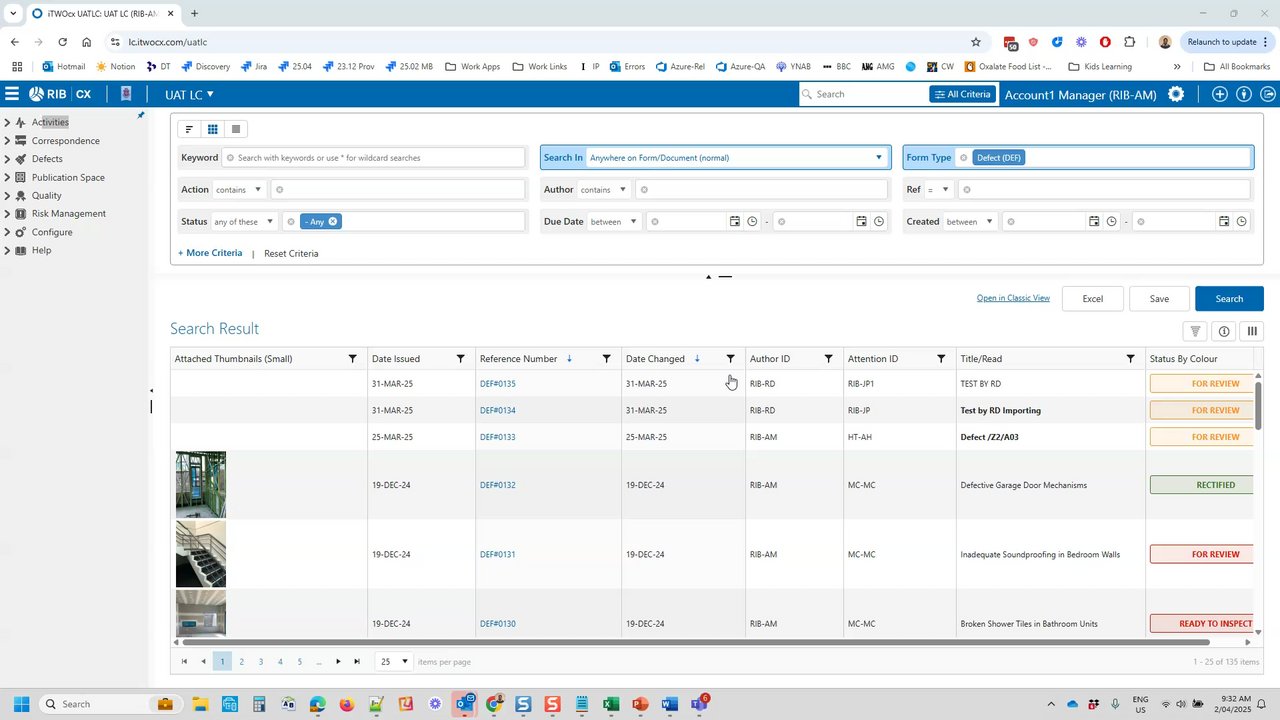Select Configure in the sidebar
Viewport: 1280px width, 720px height.
[52, 232]
